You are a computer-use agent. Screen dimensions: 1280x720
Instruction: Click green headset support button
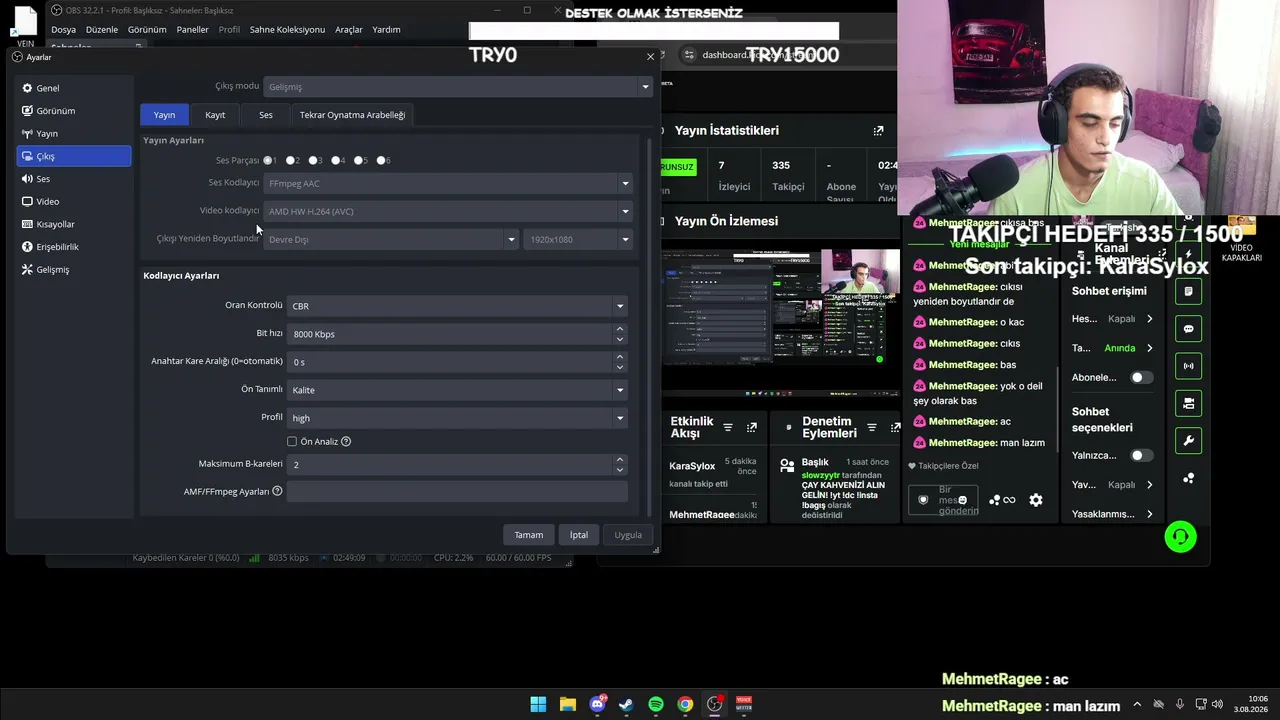coord(1181,537)
